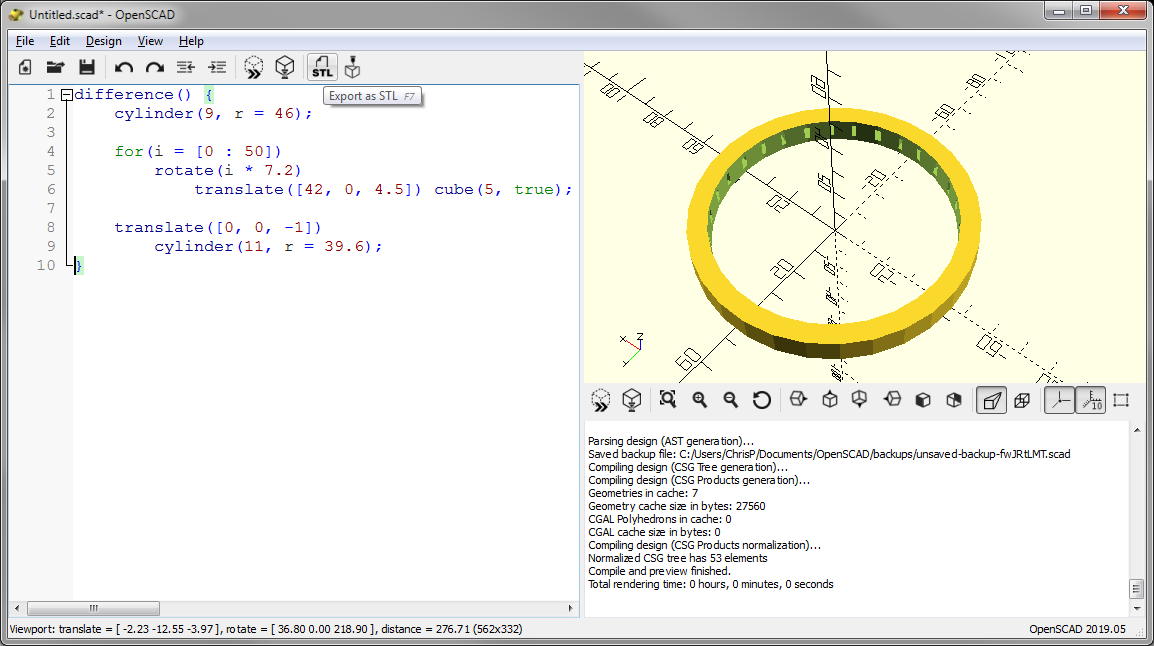Click View All in the viewport toolbar
Image resolution: width=1154 pixels, height=646 pixels.
pyautogui.click(x=668, y=400)
